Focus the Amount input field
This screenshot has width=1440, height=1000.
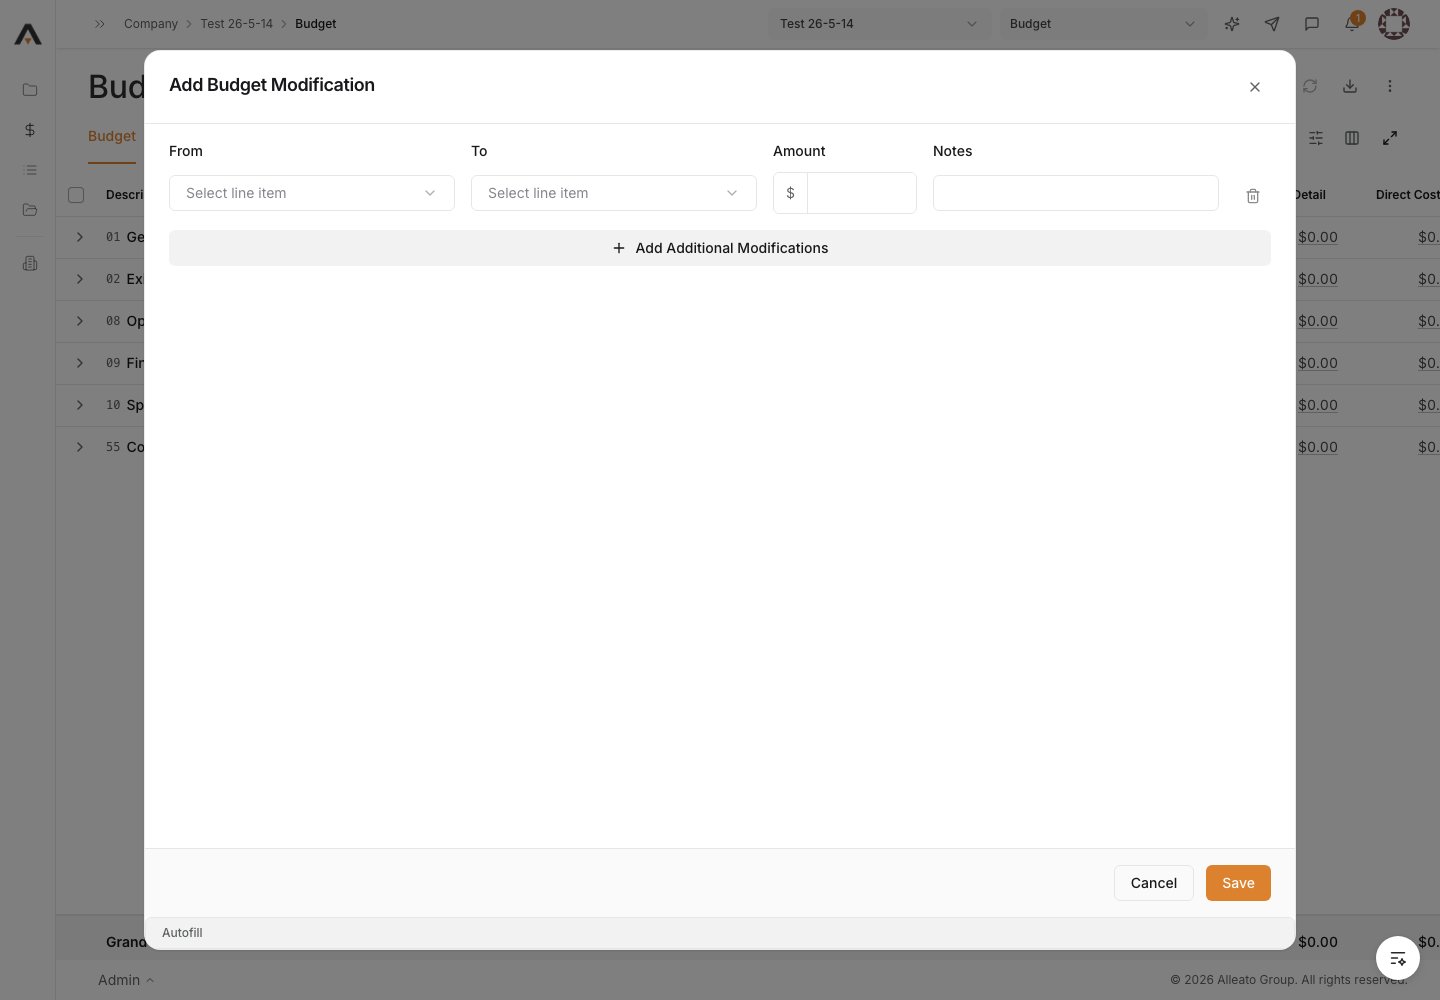[861, 193]
